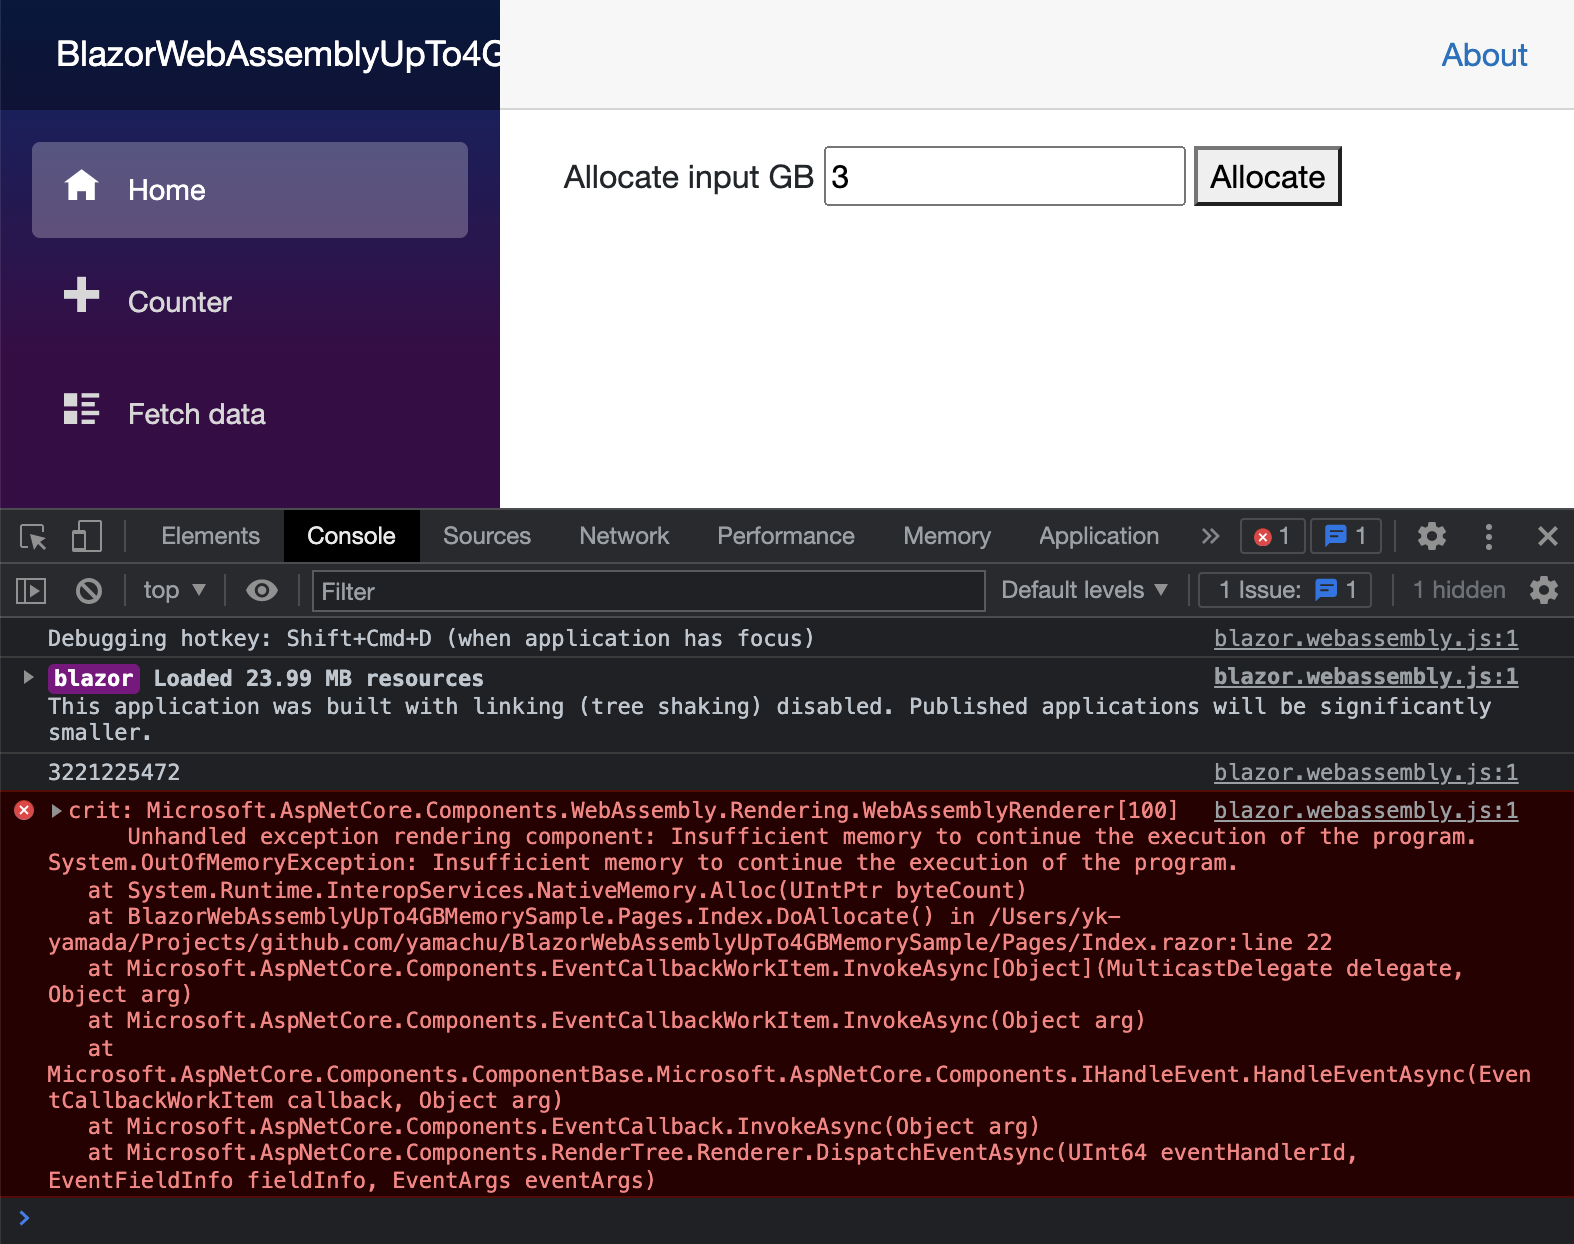The image size is (1574, 1244).
Task: Switch to the Memory tab
Action: click(x=947, y=536)
